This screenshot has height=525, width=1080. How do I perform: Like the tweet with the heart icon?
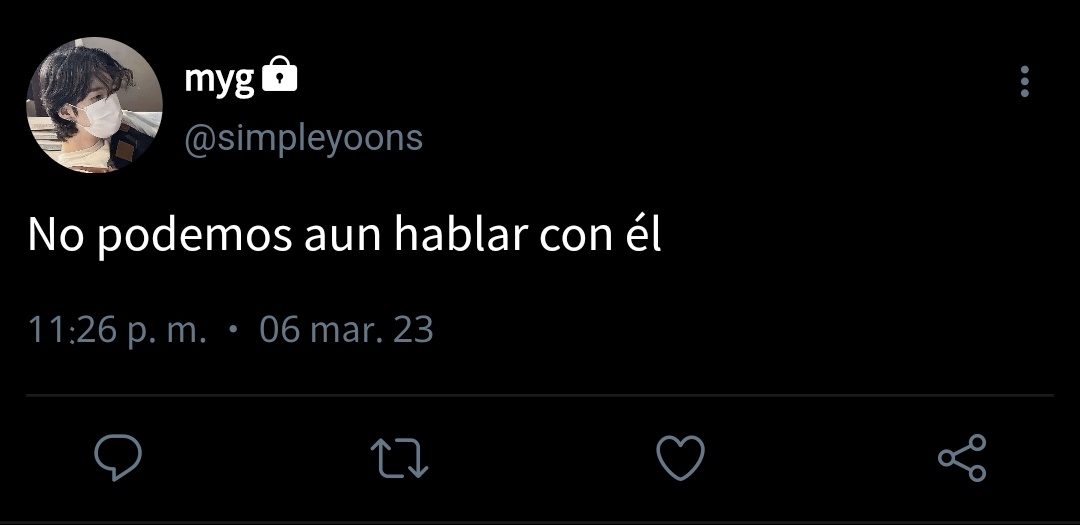pos(681,457)
